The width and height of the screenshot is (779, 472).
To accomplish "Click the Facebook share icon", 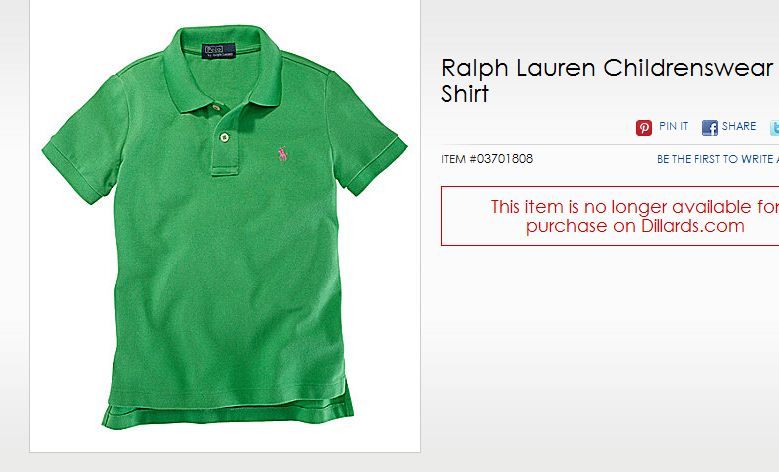I will point(709,127).
